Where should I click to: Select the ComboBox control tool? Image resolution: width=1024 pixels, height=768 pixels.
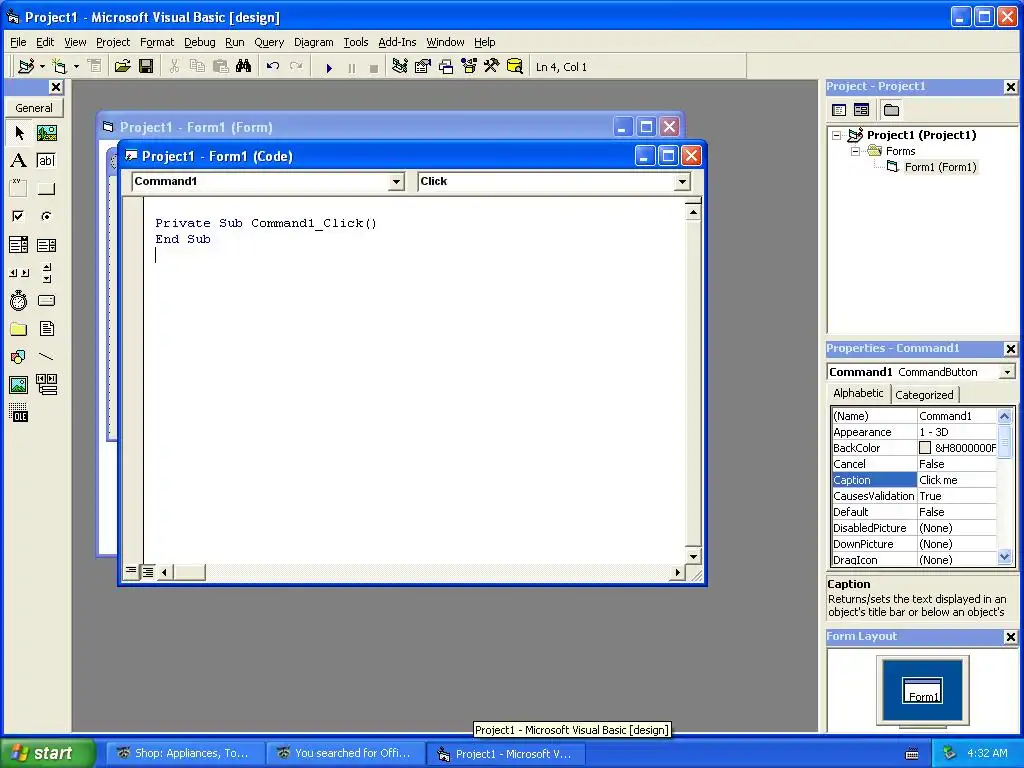click(19, 245)
